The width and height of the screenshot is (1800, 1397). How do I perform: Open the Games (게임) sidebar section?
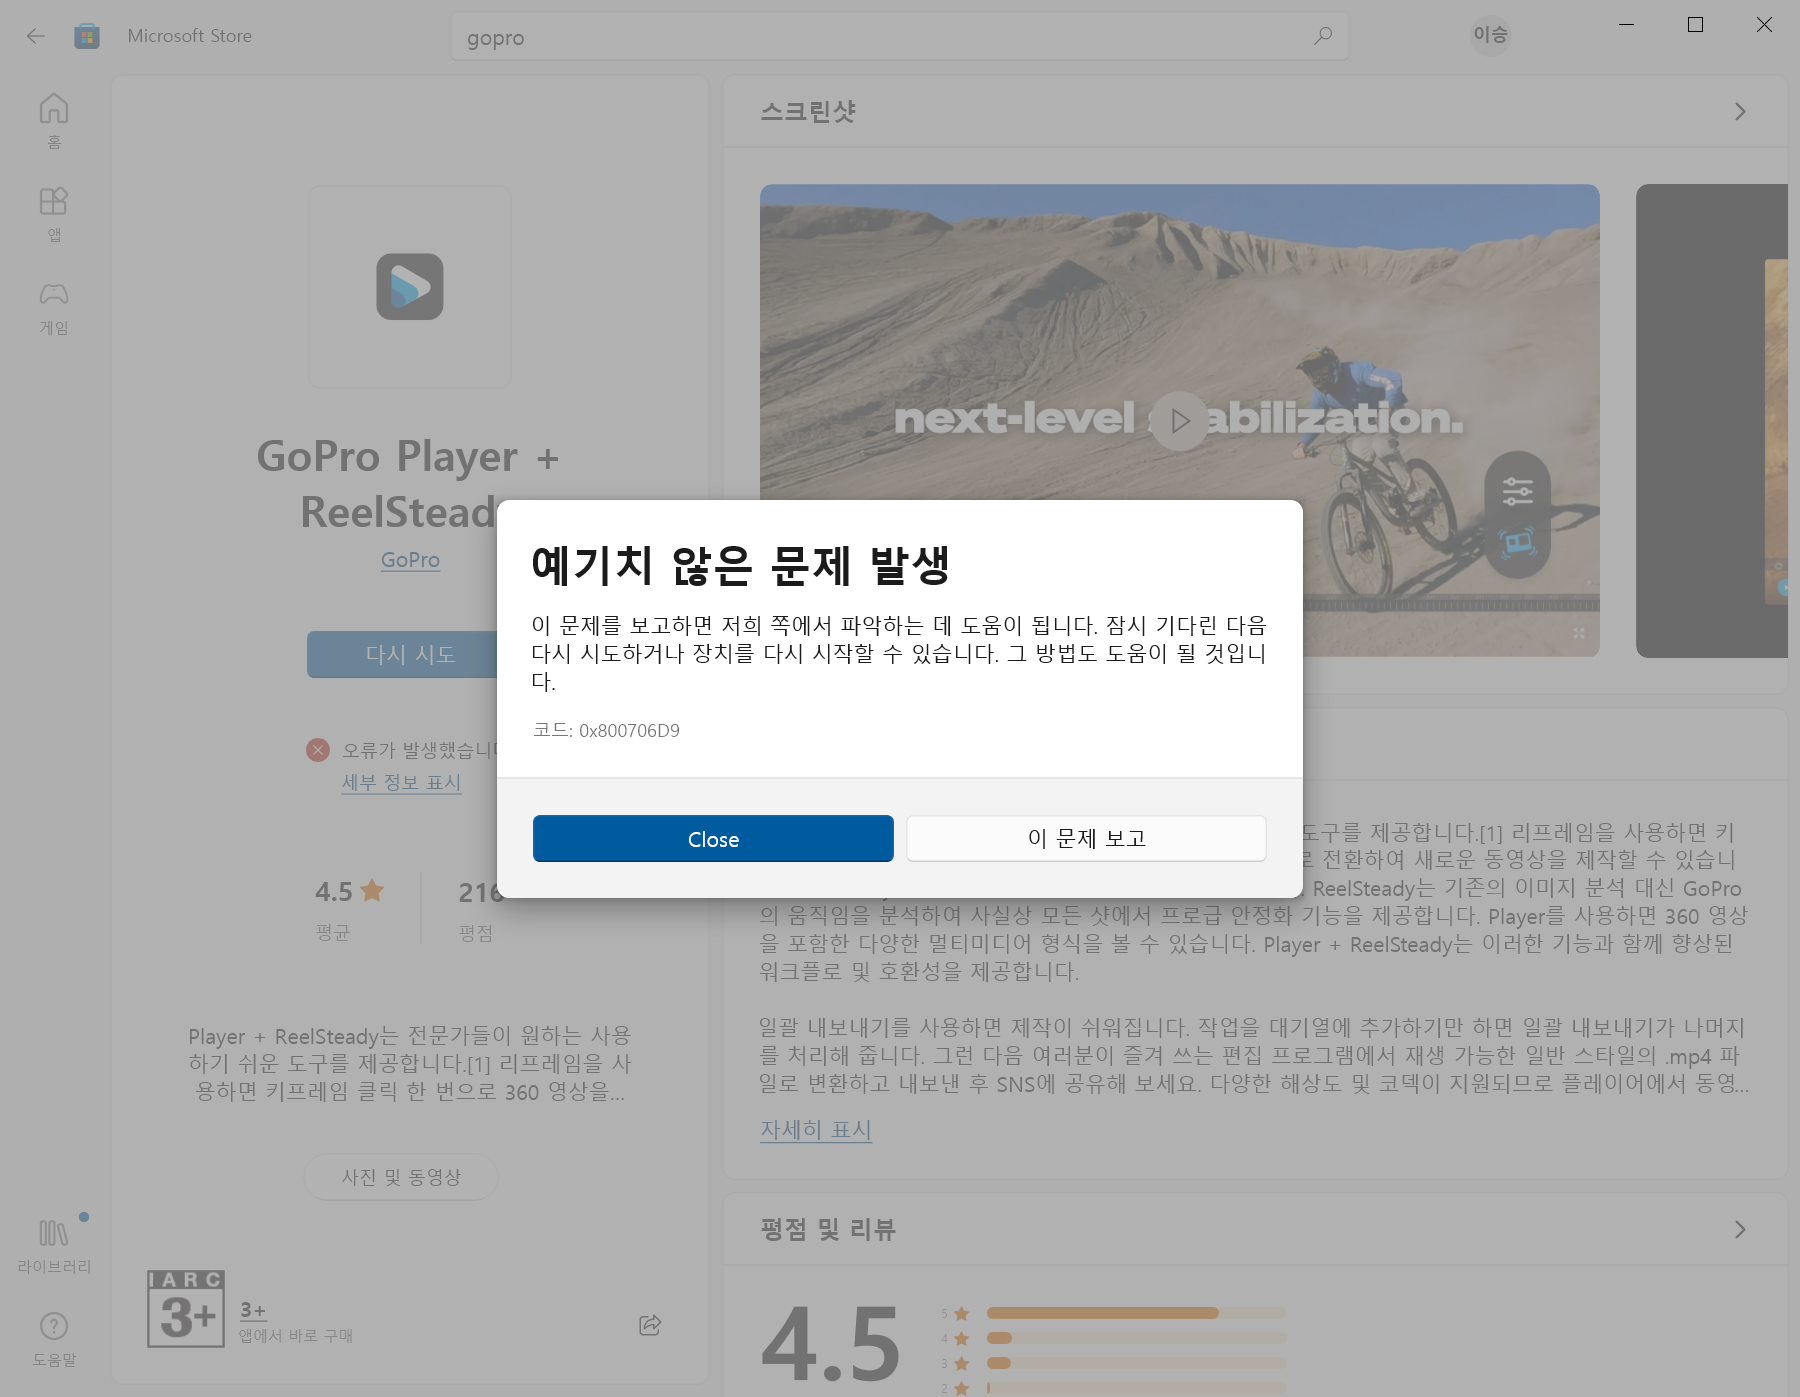coord(54,307)
